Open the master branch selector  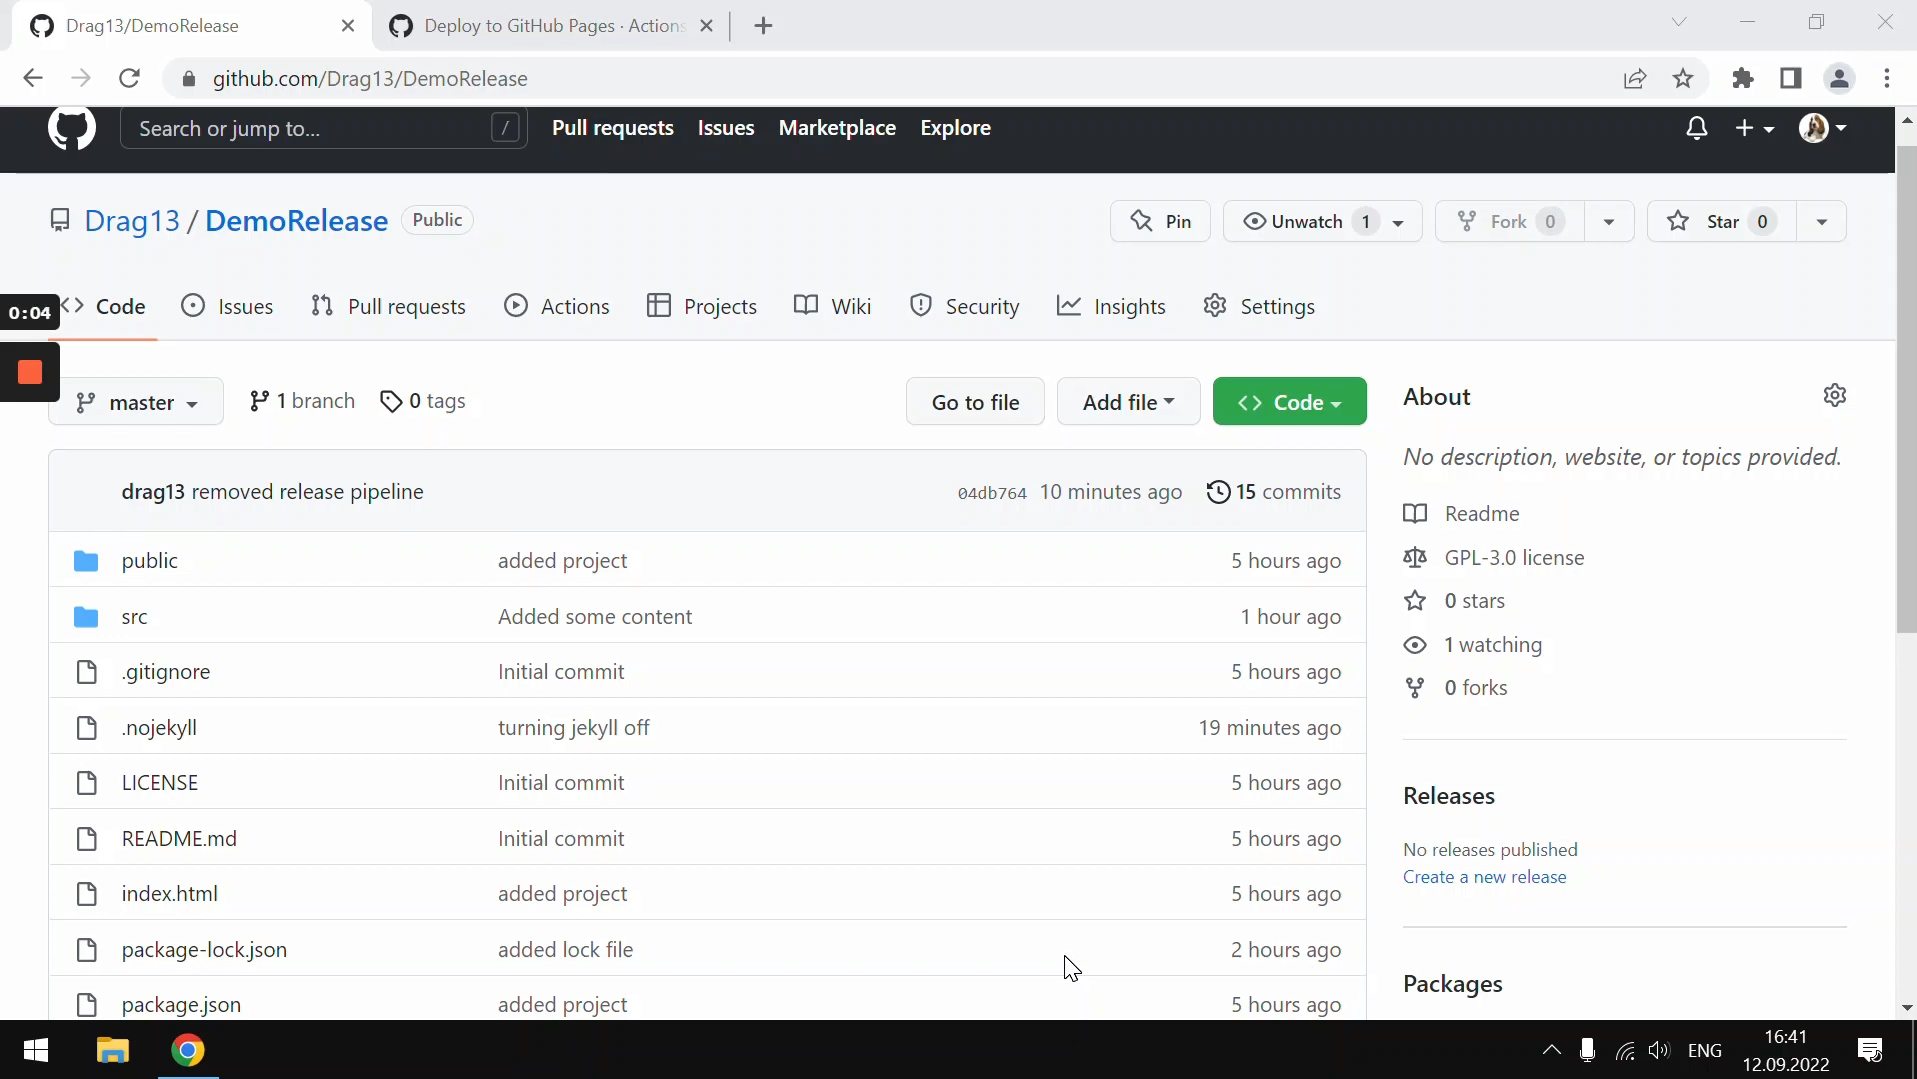click(x=136, y=402)
